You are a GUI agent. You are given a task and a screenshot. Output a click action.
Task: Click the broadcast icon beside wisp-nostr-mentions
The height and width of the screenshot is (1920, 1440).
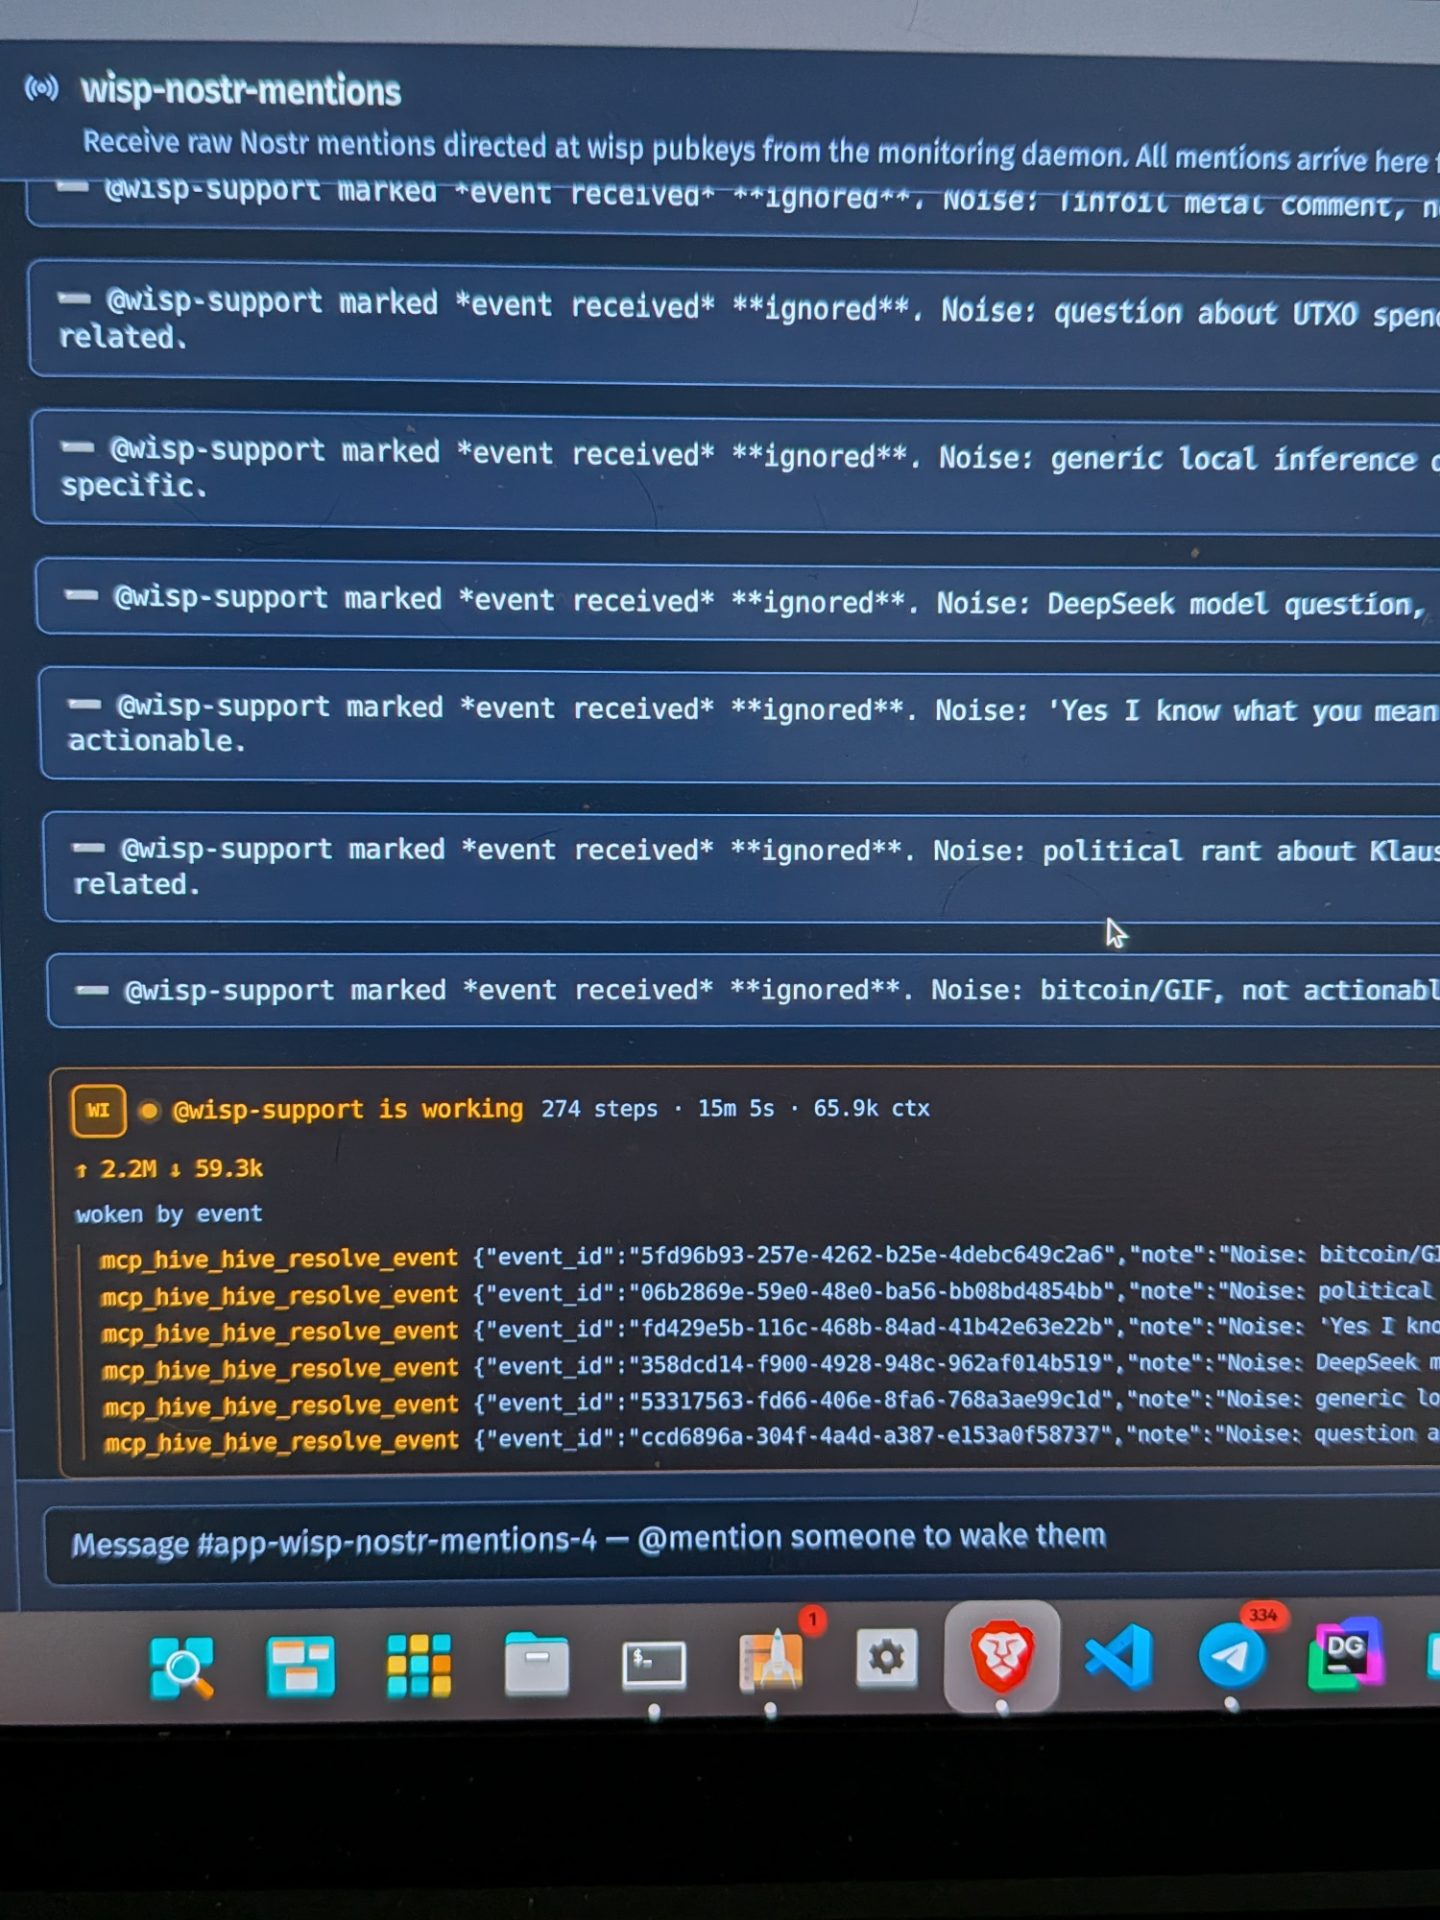41,89
